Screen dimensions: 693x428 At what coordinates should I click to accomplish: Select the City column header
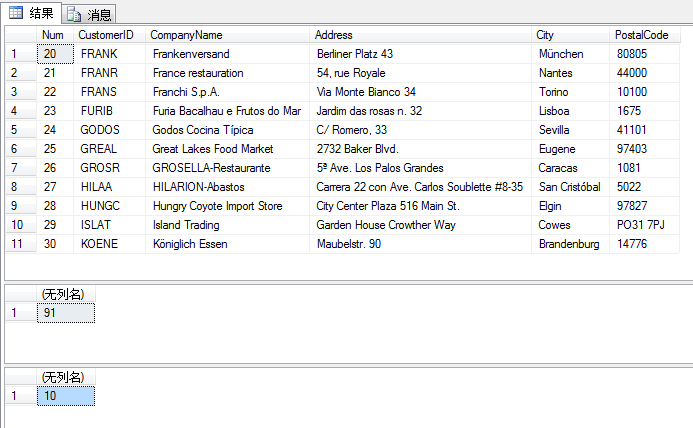point(570,35)
